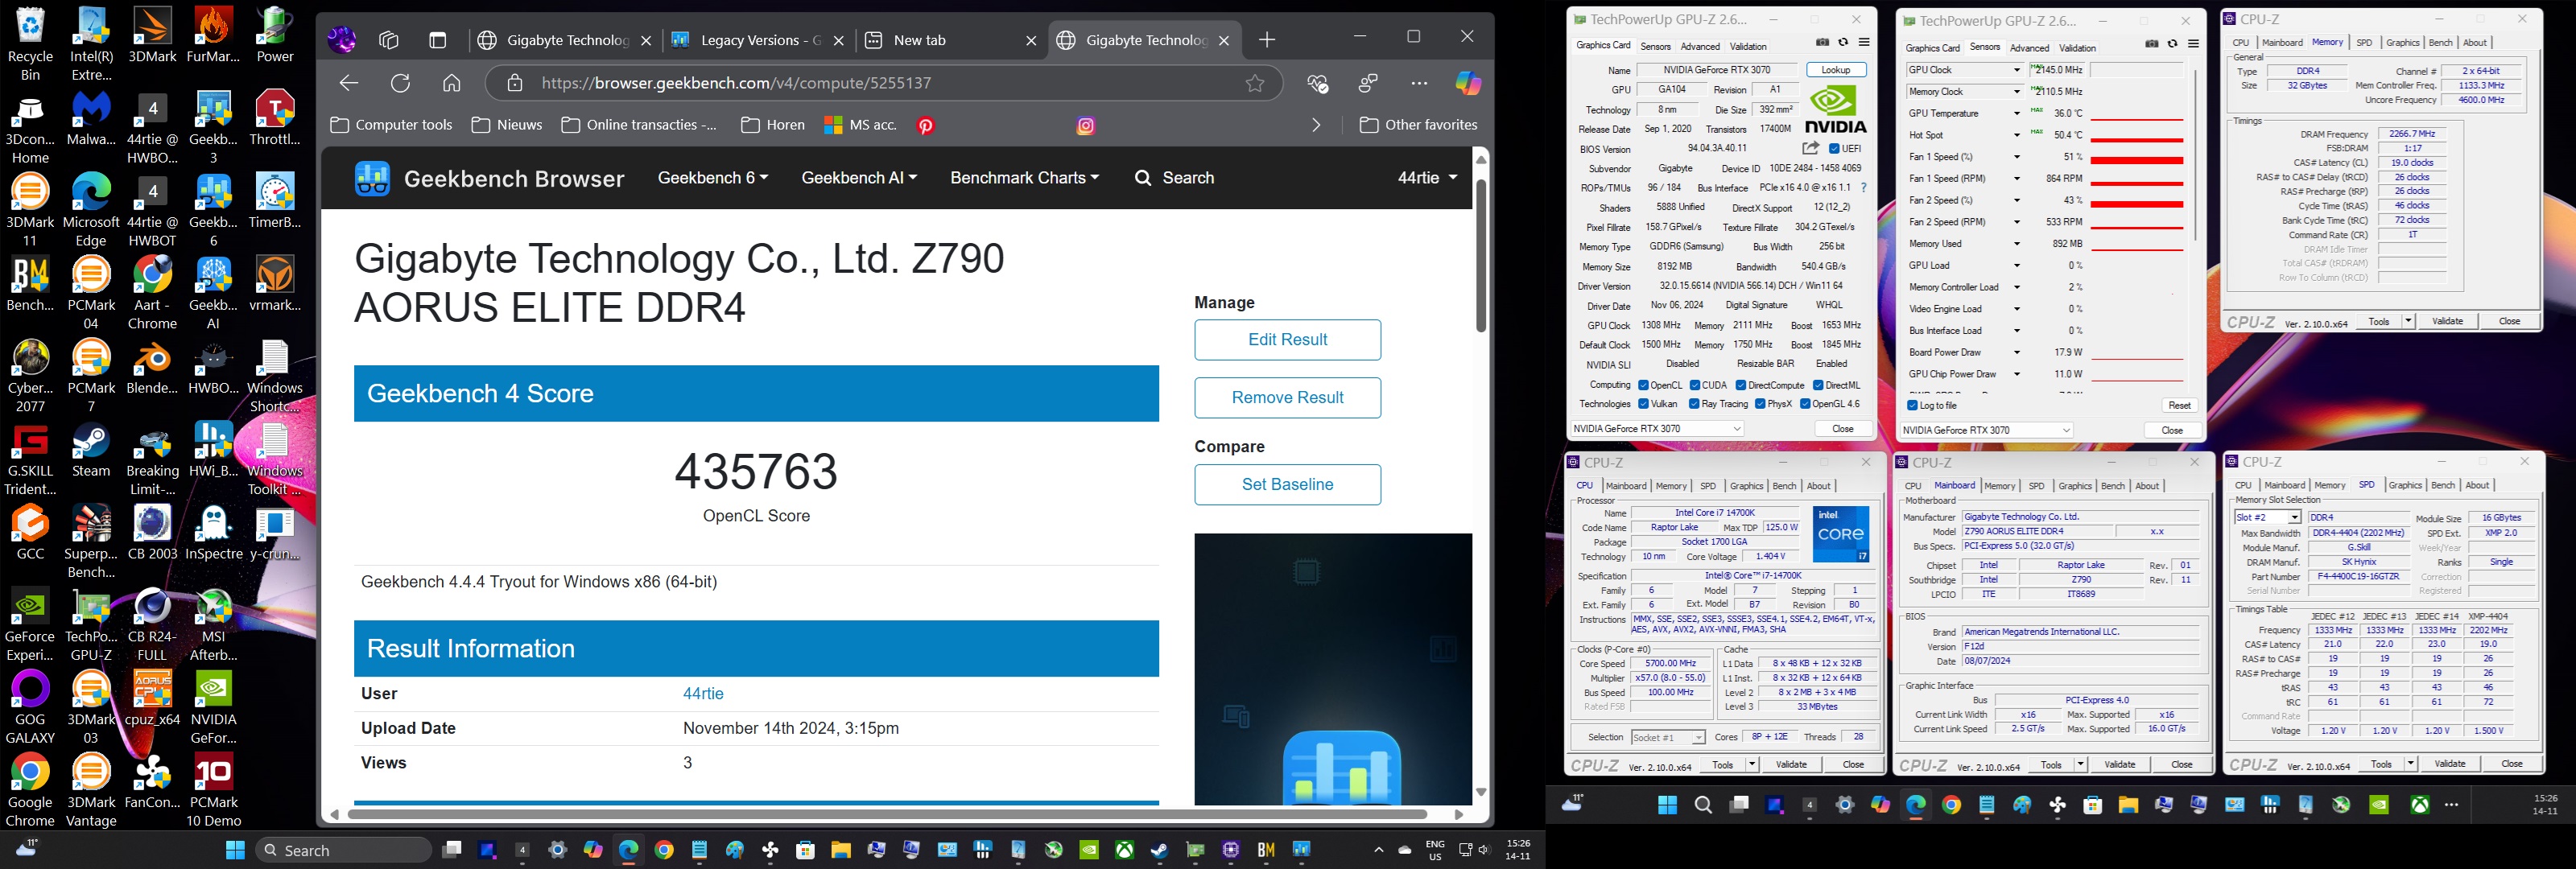Select Bench tab in CPU-Z Memory window
This screenshot has height=869, width=2576.
pyautogui.click(x=2441, y=43)
